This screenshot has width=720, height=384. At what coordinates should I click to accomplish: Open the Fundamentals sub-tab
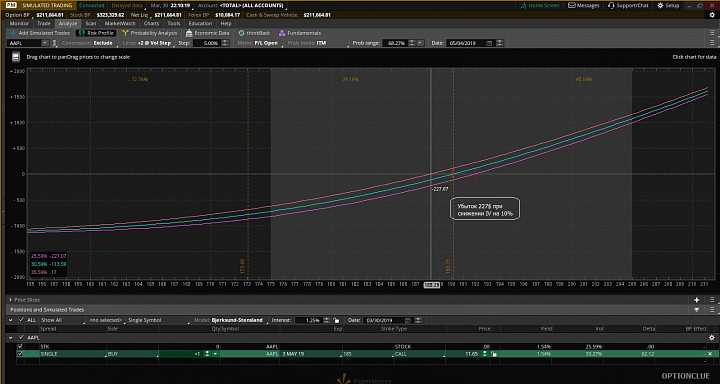pyautogui.click(x=300, y=33)
